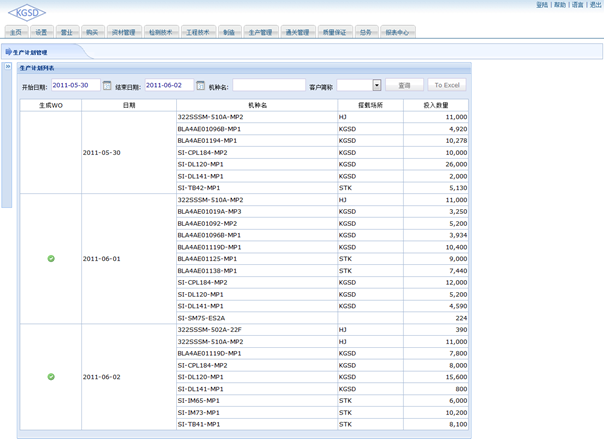Click into the 机种名 input field

[269, 85]
